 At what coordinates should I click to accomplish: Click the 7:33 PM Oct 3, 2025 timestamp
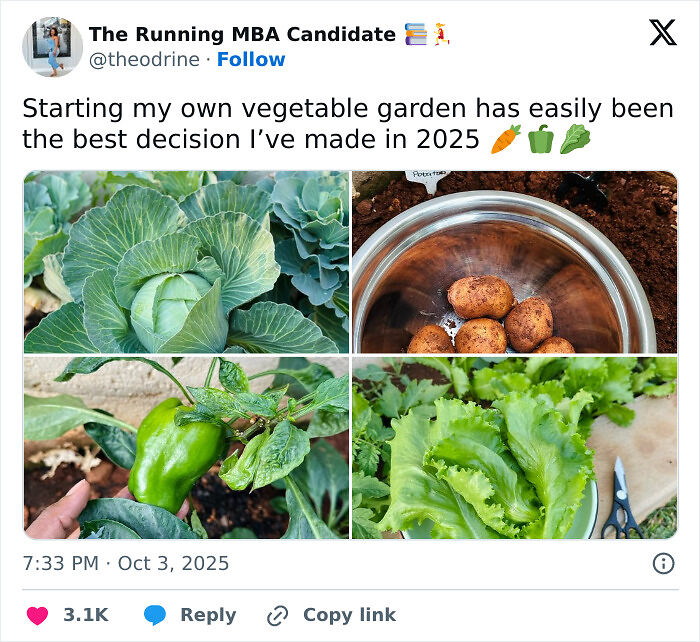[x=126, y=564]
